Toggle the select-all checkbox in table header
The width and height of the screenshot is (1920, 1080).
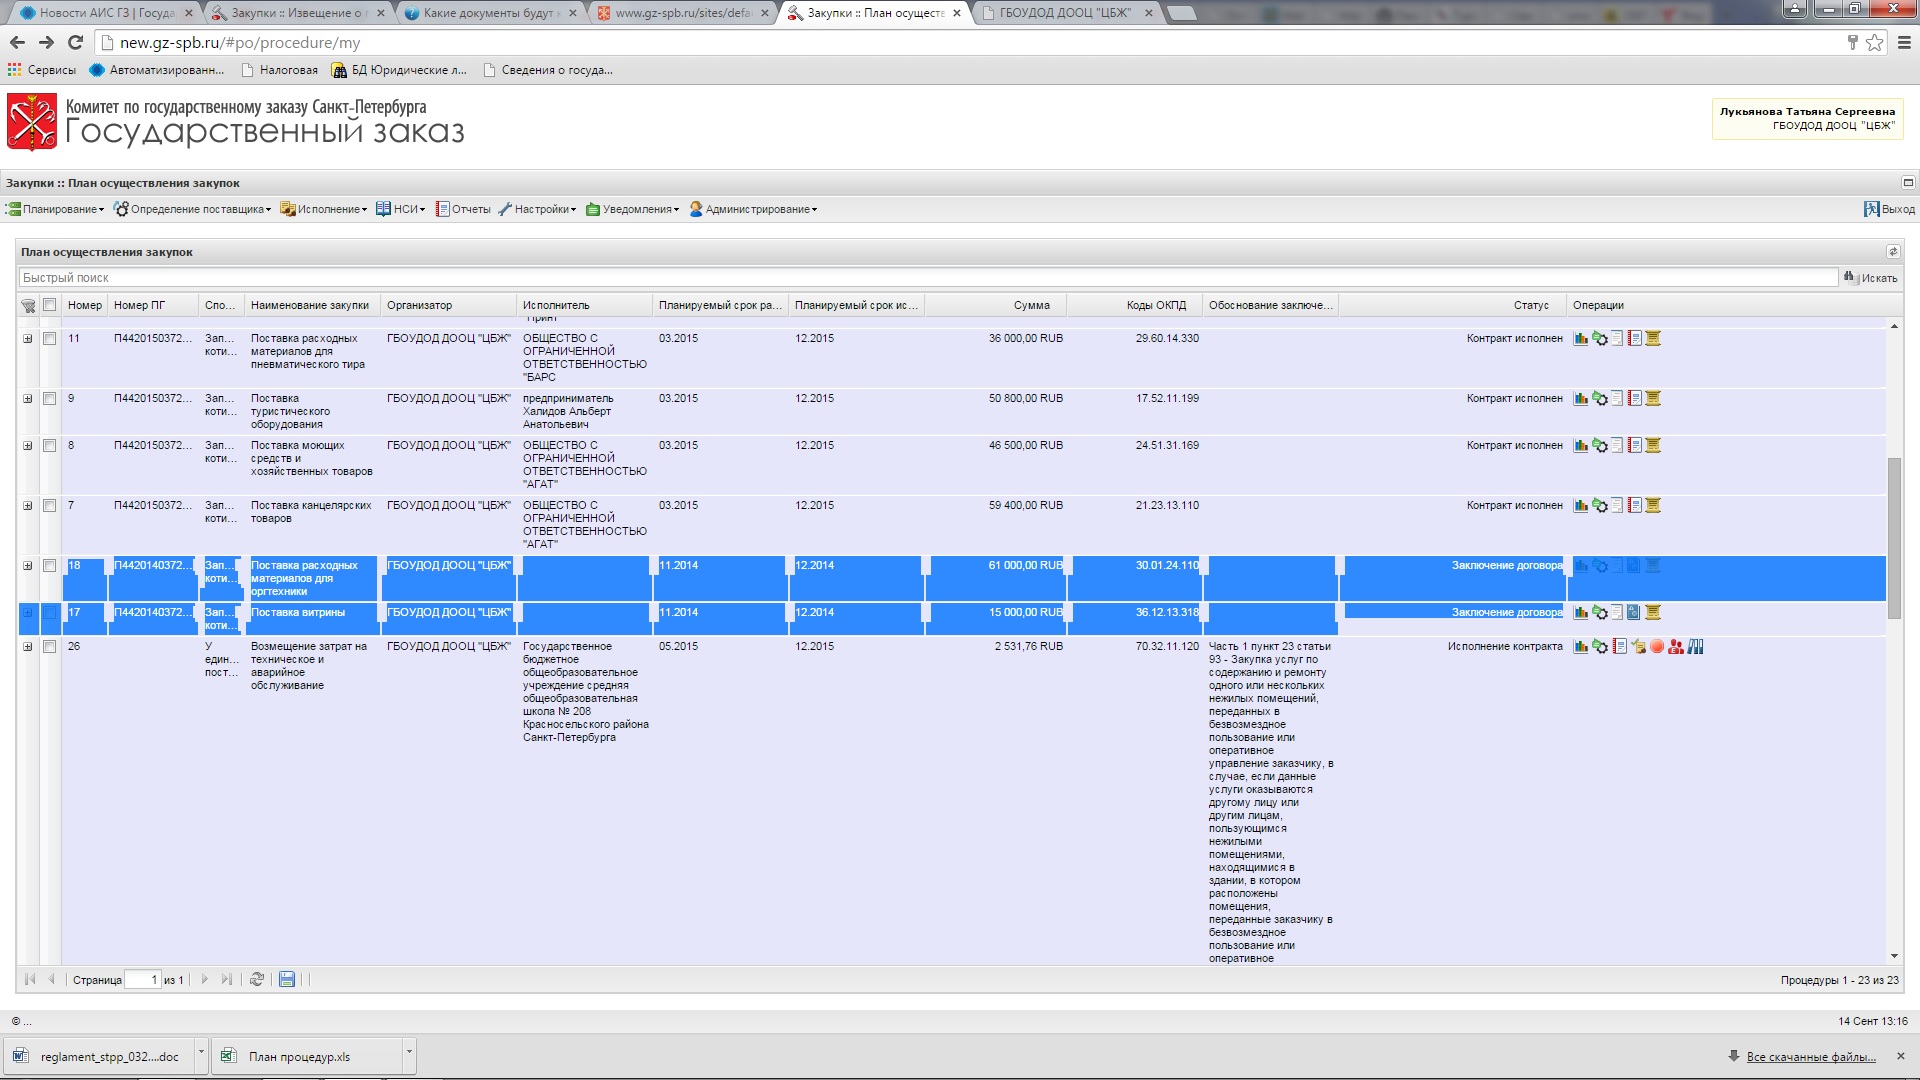tap(49, 305)
